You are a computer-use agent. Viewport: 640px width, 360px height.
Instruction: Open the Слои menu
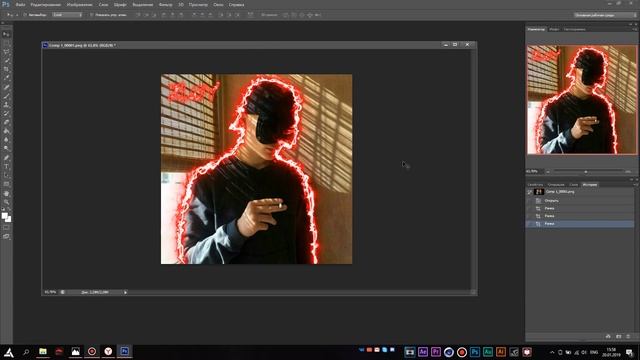[x=103, y=4]
